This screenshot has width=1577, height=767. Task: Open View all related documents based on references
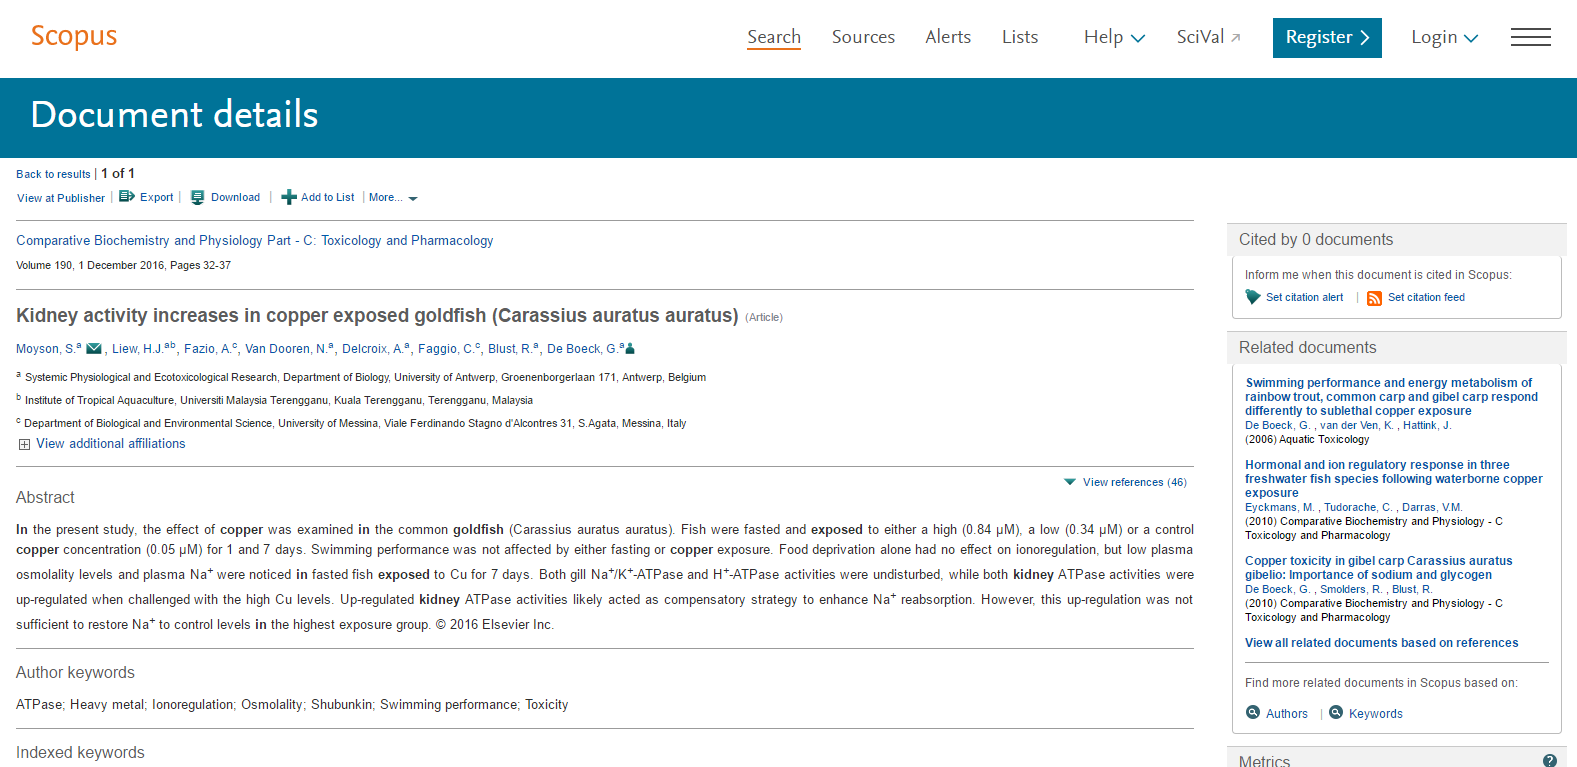(x=1381, y=643)
